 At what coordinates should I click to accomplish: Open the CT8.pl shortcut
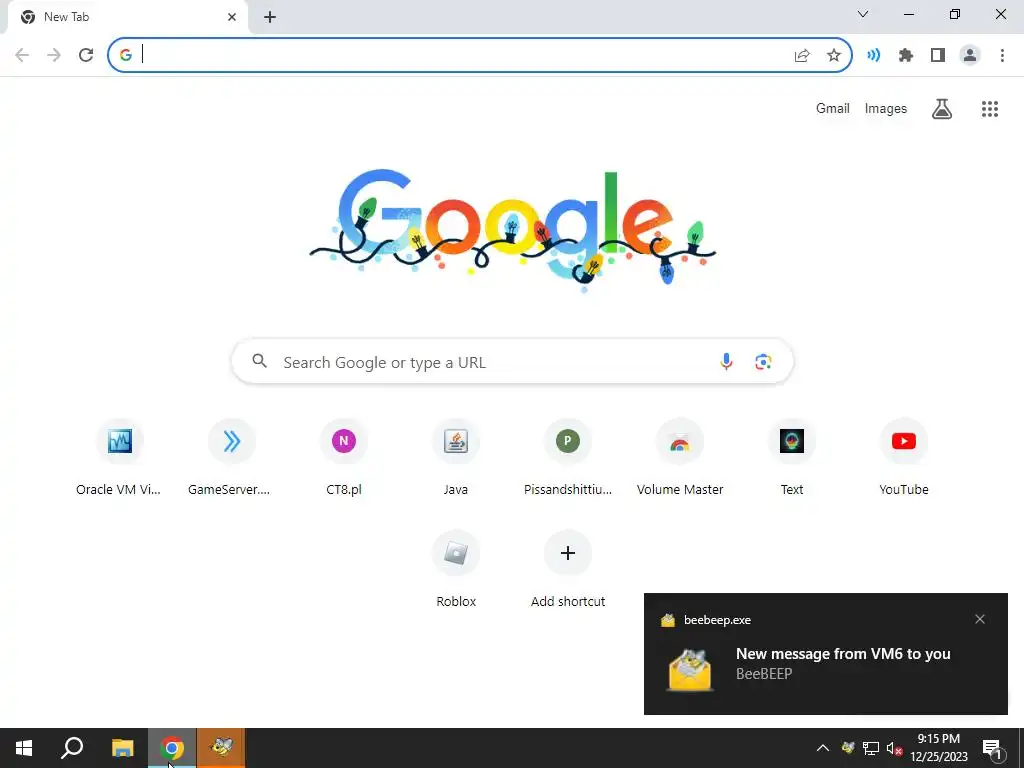(344, 458)
